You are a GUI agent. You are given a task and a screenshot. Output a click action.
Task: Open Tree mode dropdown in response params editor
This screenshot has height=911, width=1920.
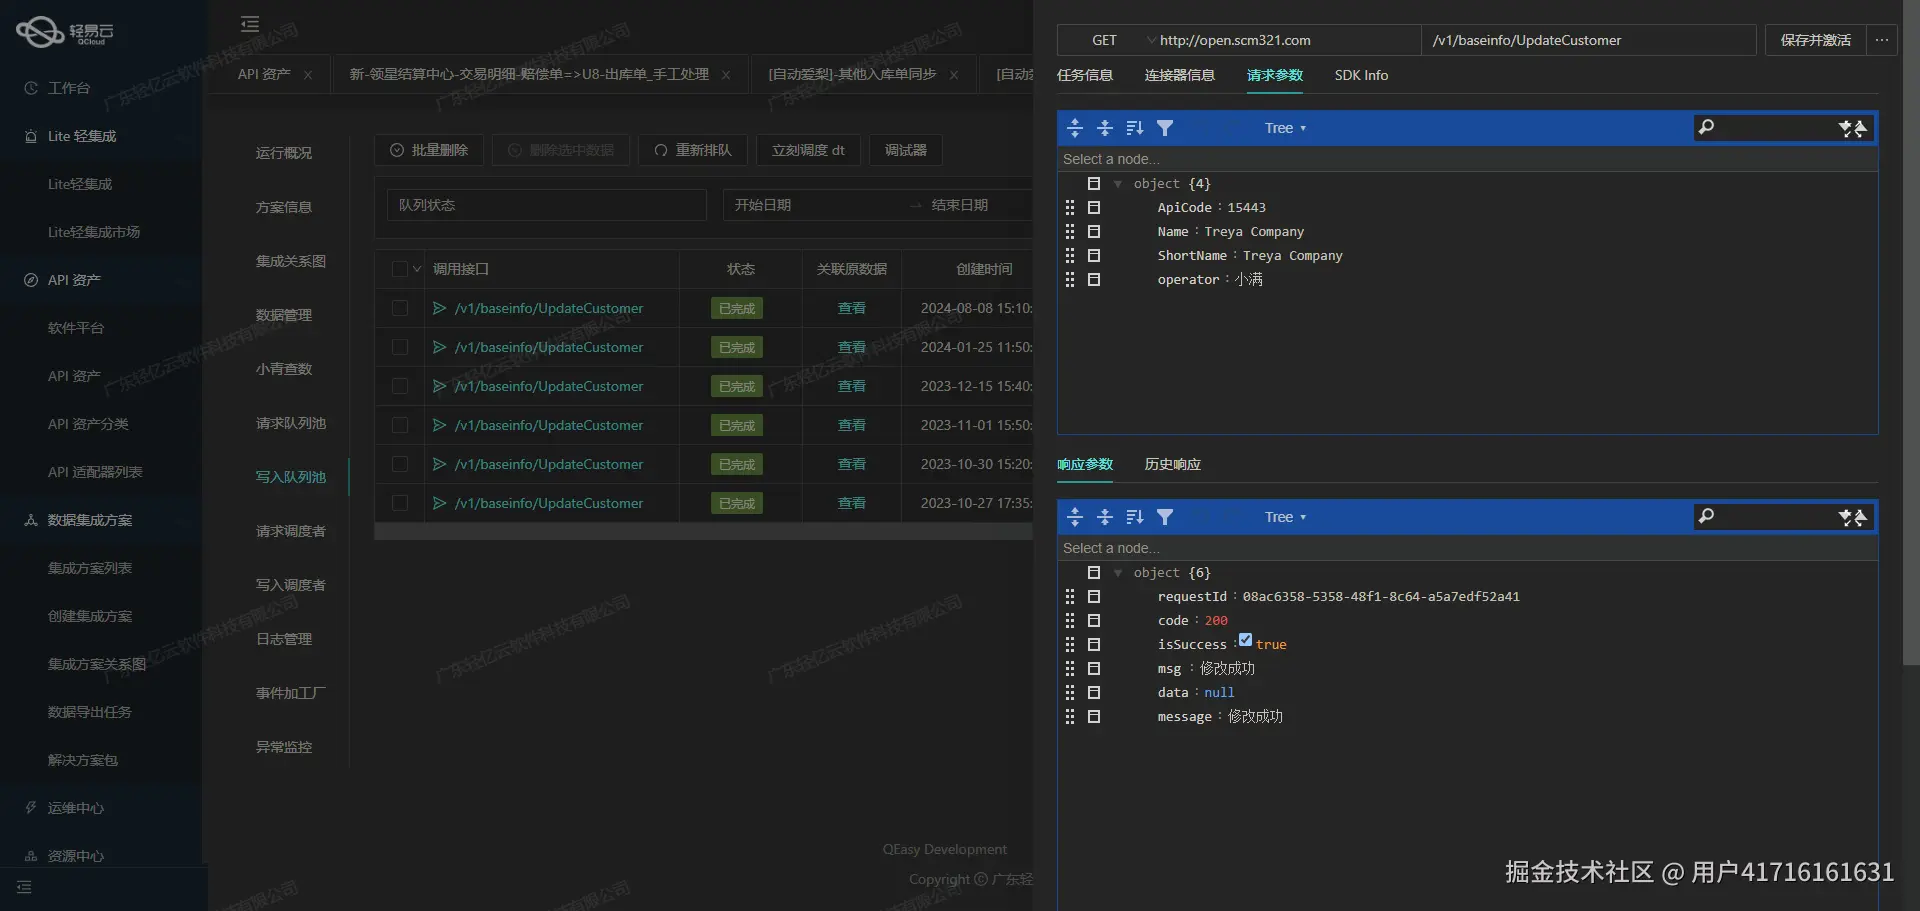pos(1286,517)
